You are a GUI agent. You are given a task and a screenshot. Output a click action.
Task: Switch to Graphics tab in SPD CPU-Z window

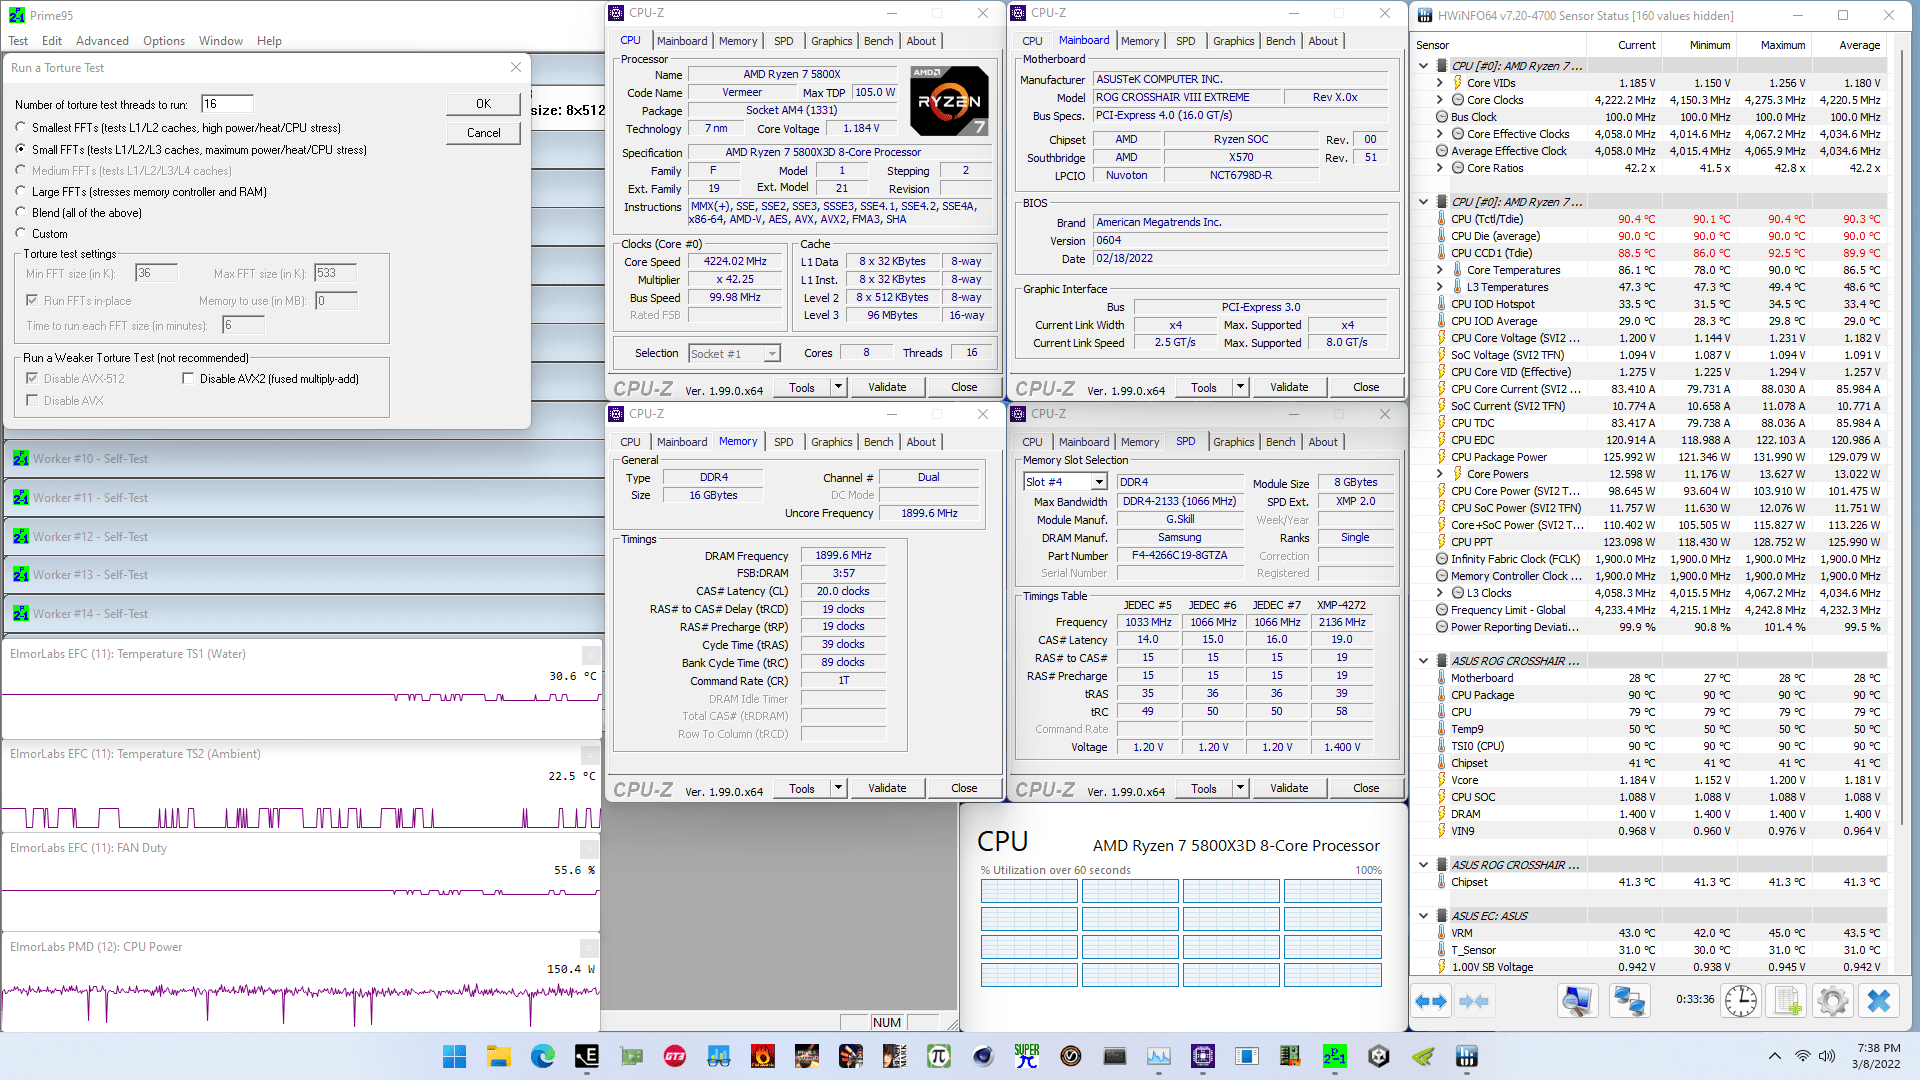point(1233,442)
